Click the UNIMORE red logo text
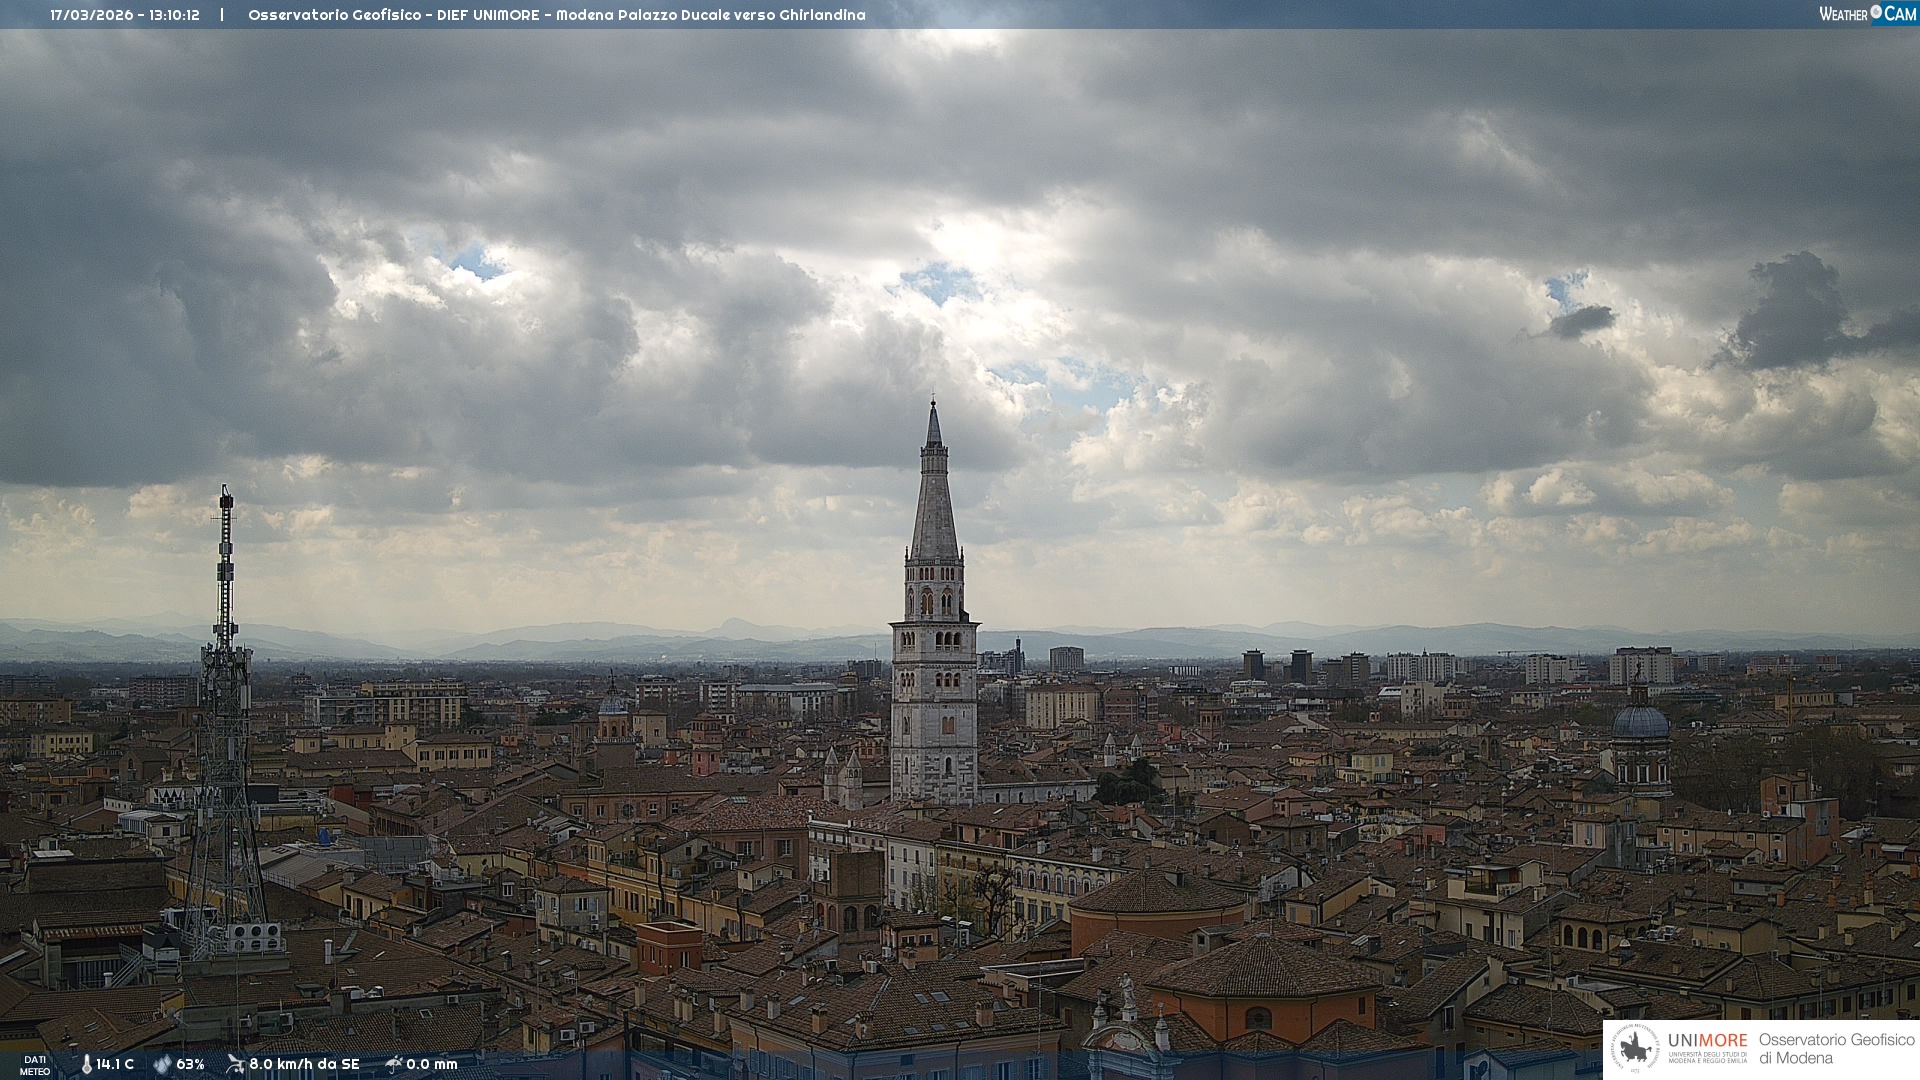The height and width of the screenshot is (1080, 1920). tap(1708, 1041)
